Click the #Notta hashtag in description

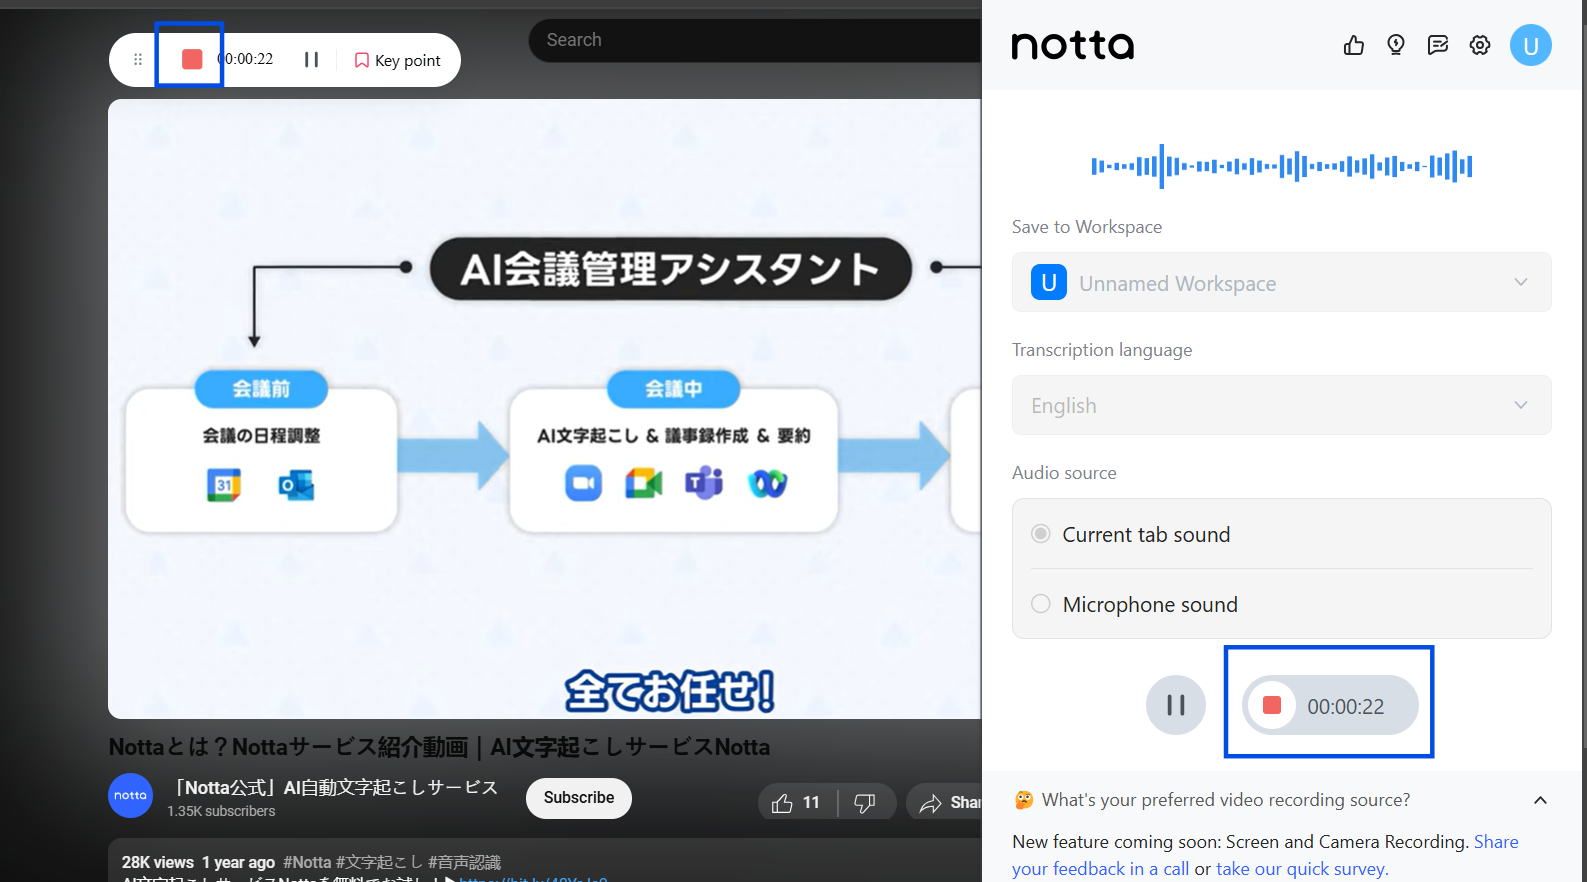(x=307, y=862)
